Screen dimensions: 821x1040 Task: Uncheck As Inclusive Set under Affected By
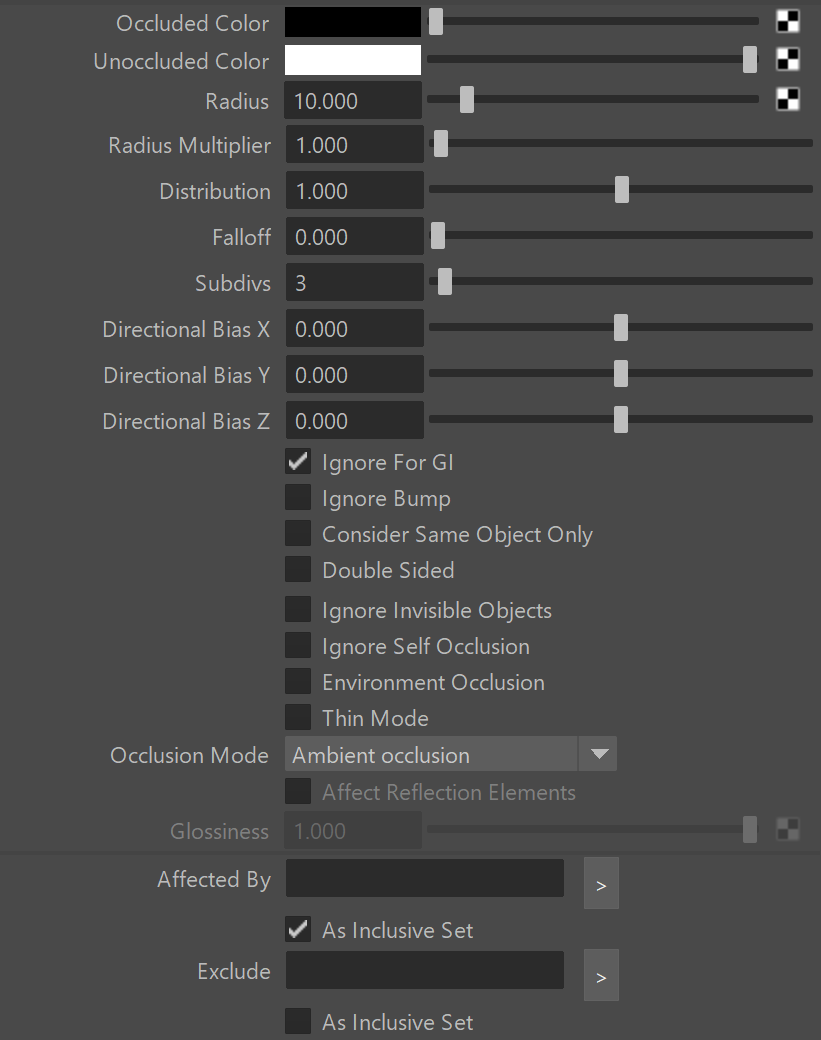pyautogui.click(x=298, y=929)
